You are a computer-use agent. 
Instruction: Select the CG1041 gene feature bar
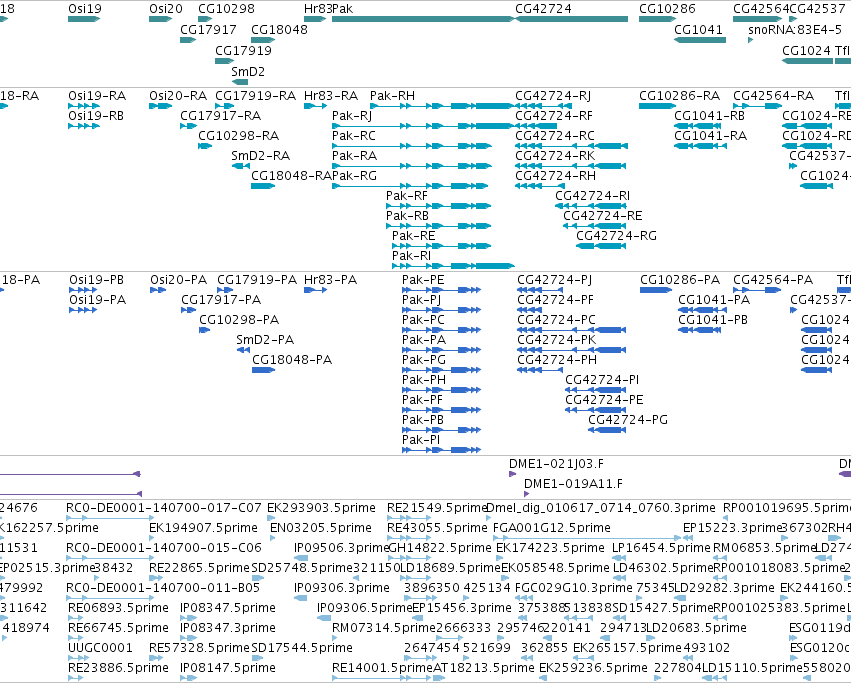click(x=700, y=40)
